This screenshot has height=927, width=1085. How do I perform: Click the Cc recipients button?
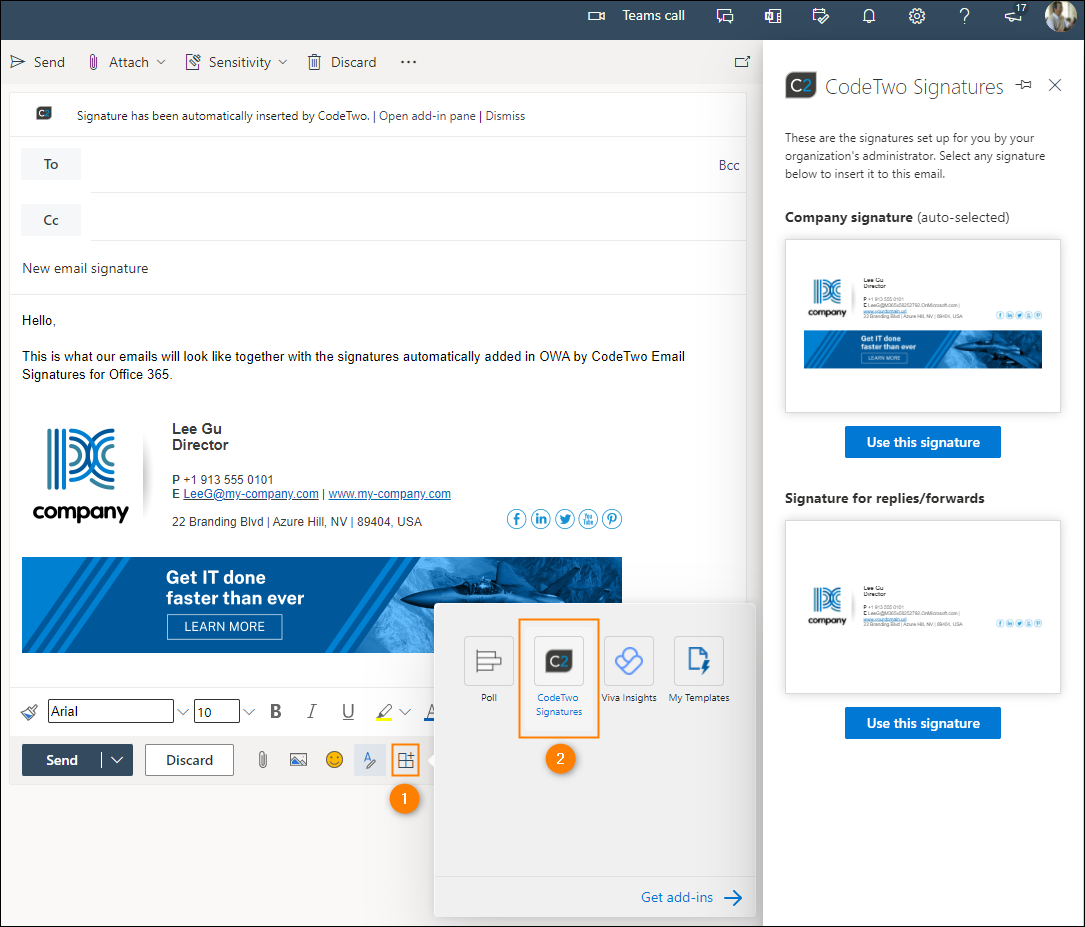pos(51,220)
